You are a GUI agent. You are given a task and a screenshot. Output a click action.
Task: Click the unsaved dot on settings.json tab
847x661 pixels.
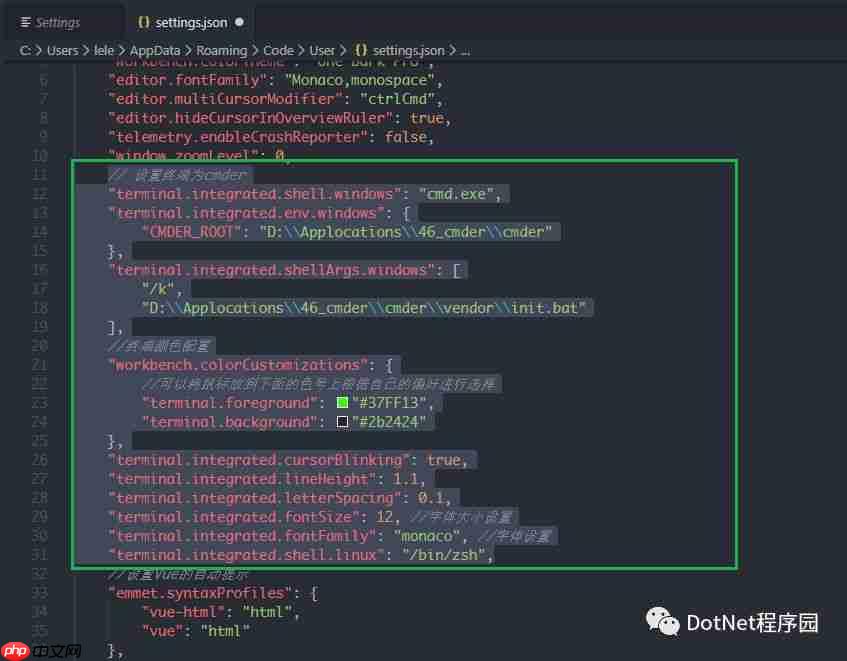click(x=239, y=22)
